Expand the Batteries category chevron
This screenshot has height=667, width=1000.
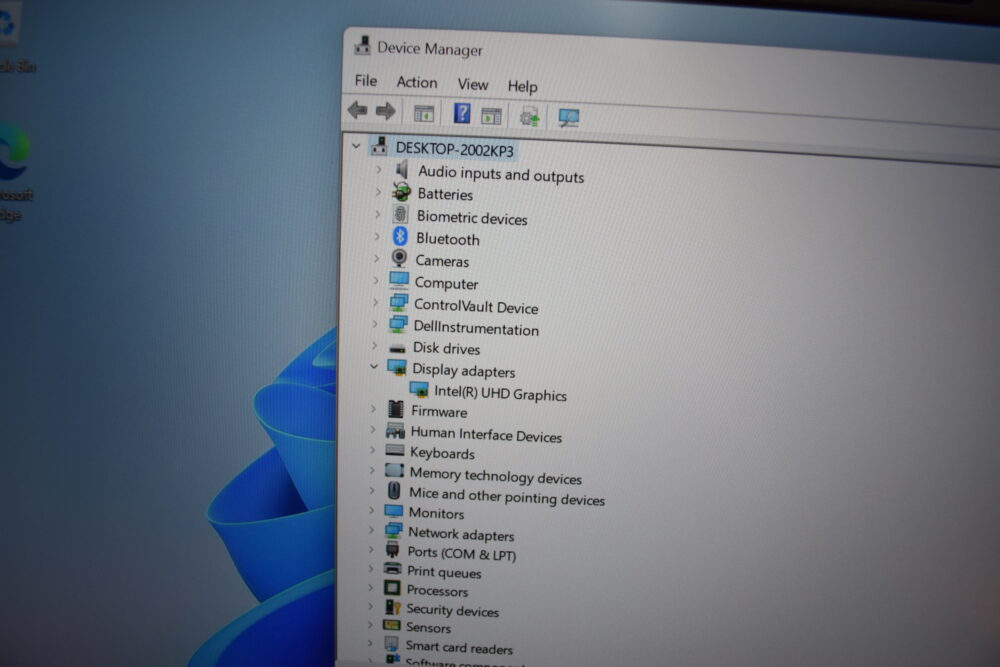(378, 191)
